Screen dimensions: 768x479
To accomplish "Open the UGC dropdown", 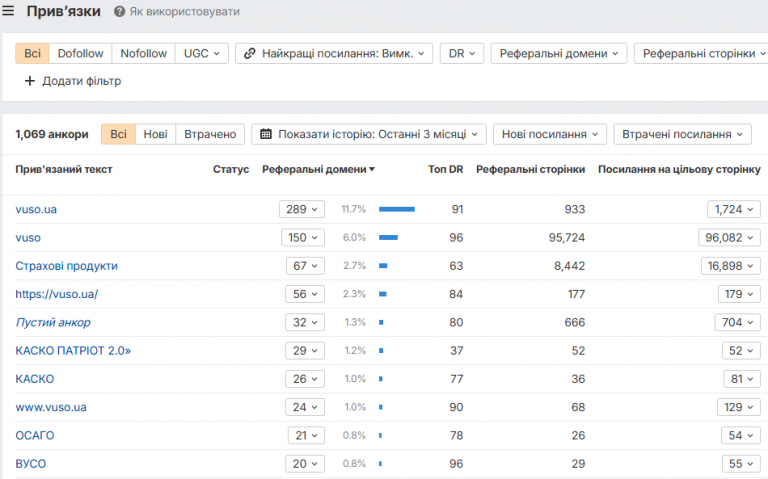I will (201, 53).
